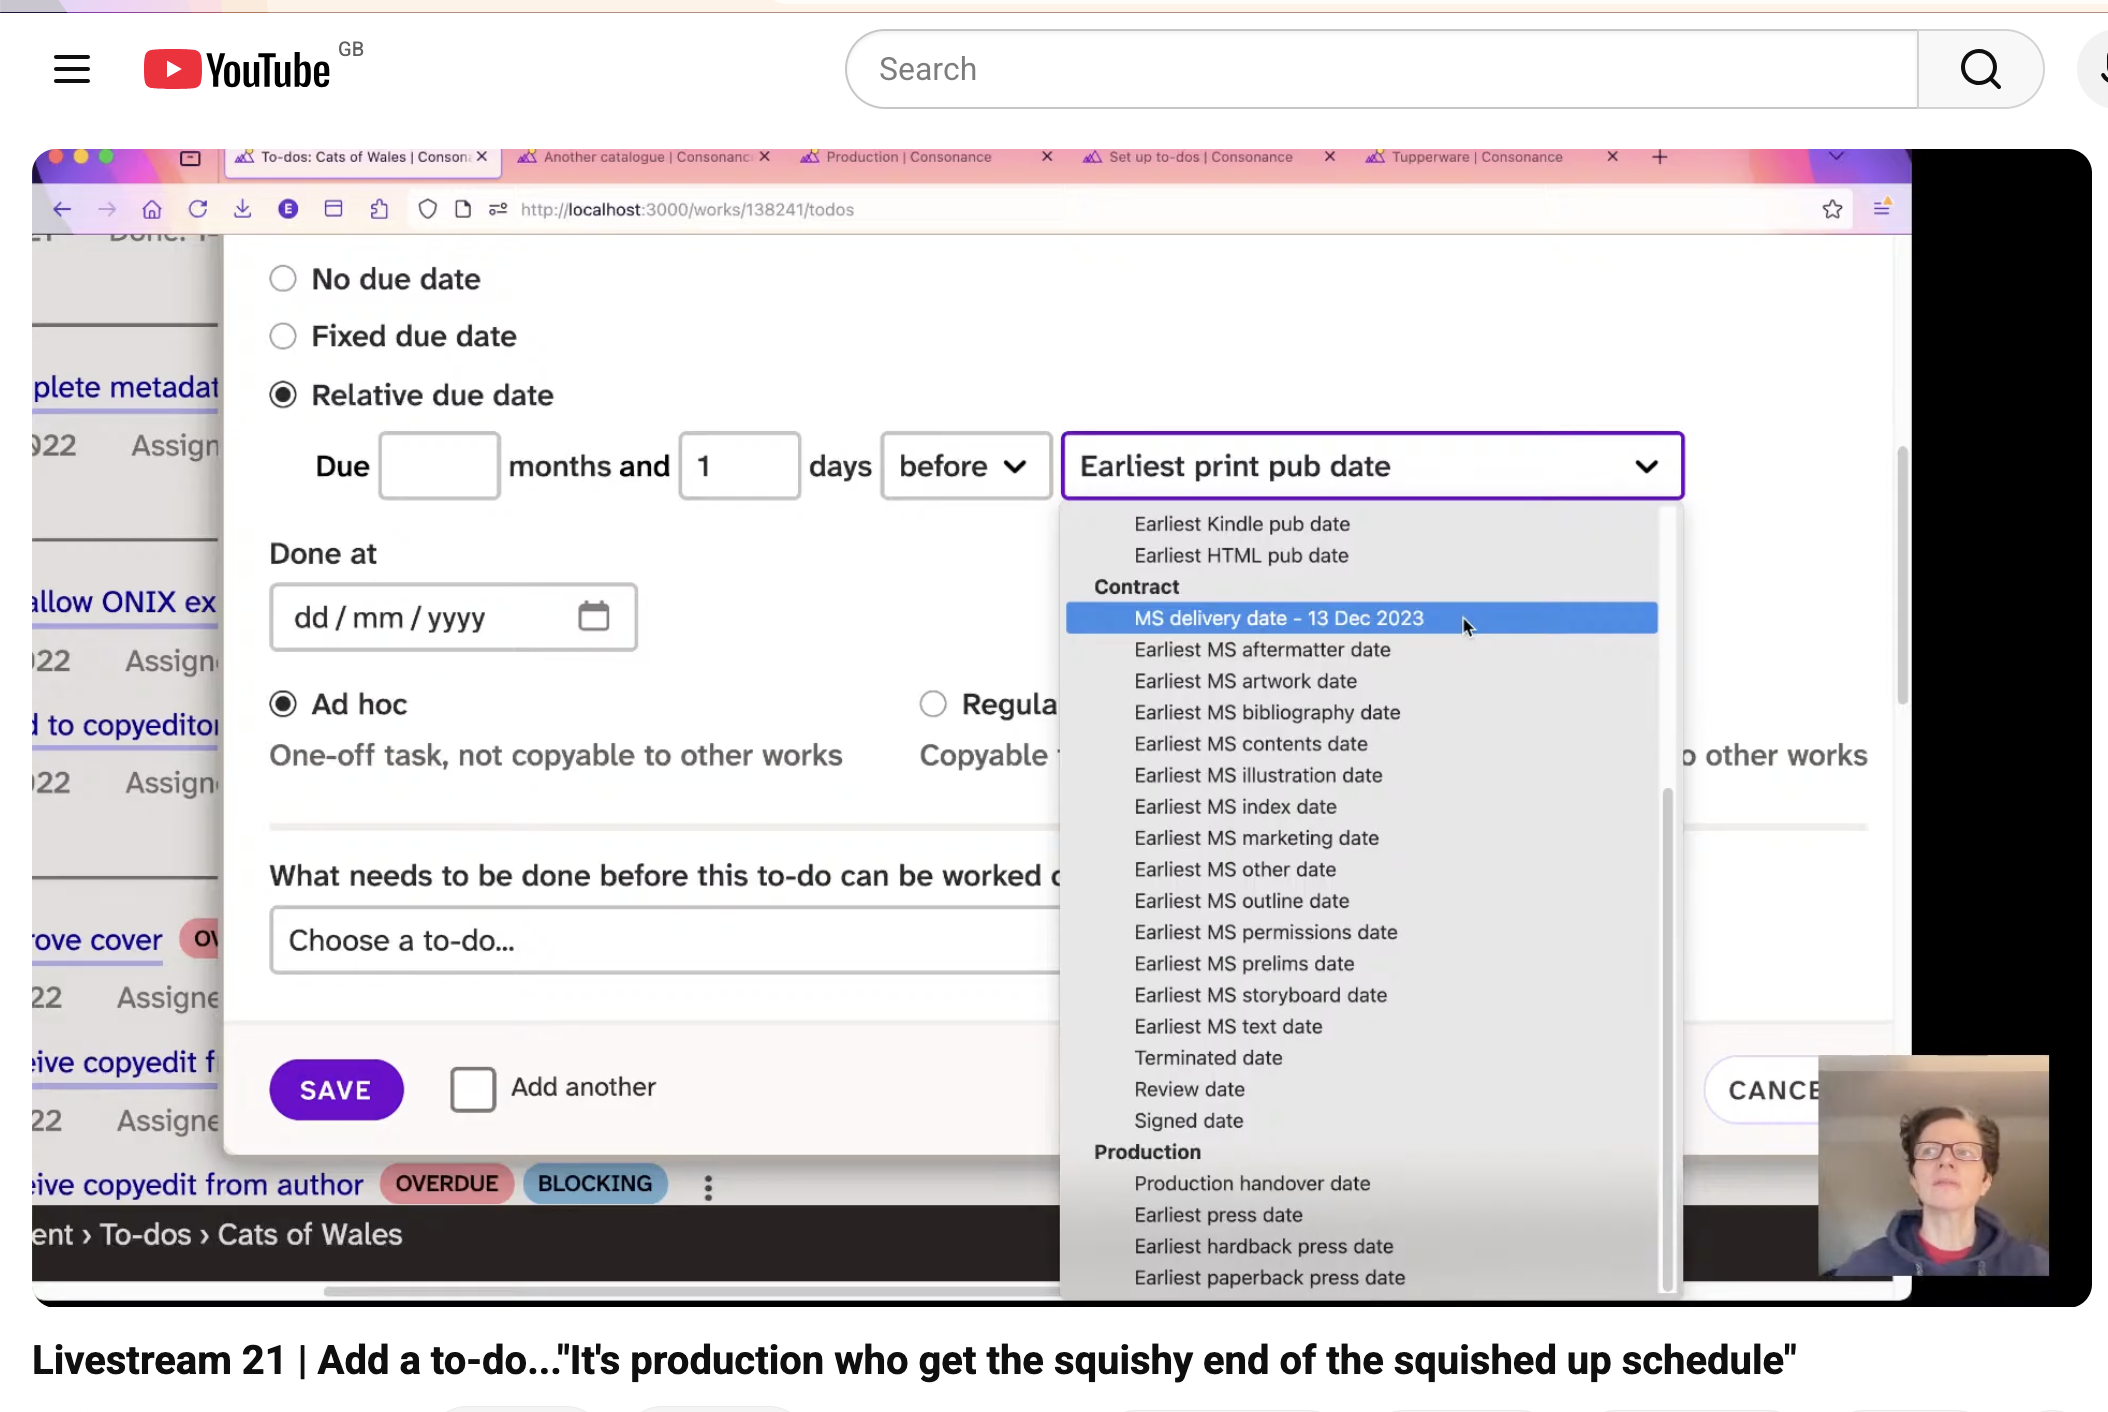
Task: Open the Choose a to-do selector
Action: [664, 940]
